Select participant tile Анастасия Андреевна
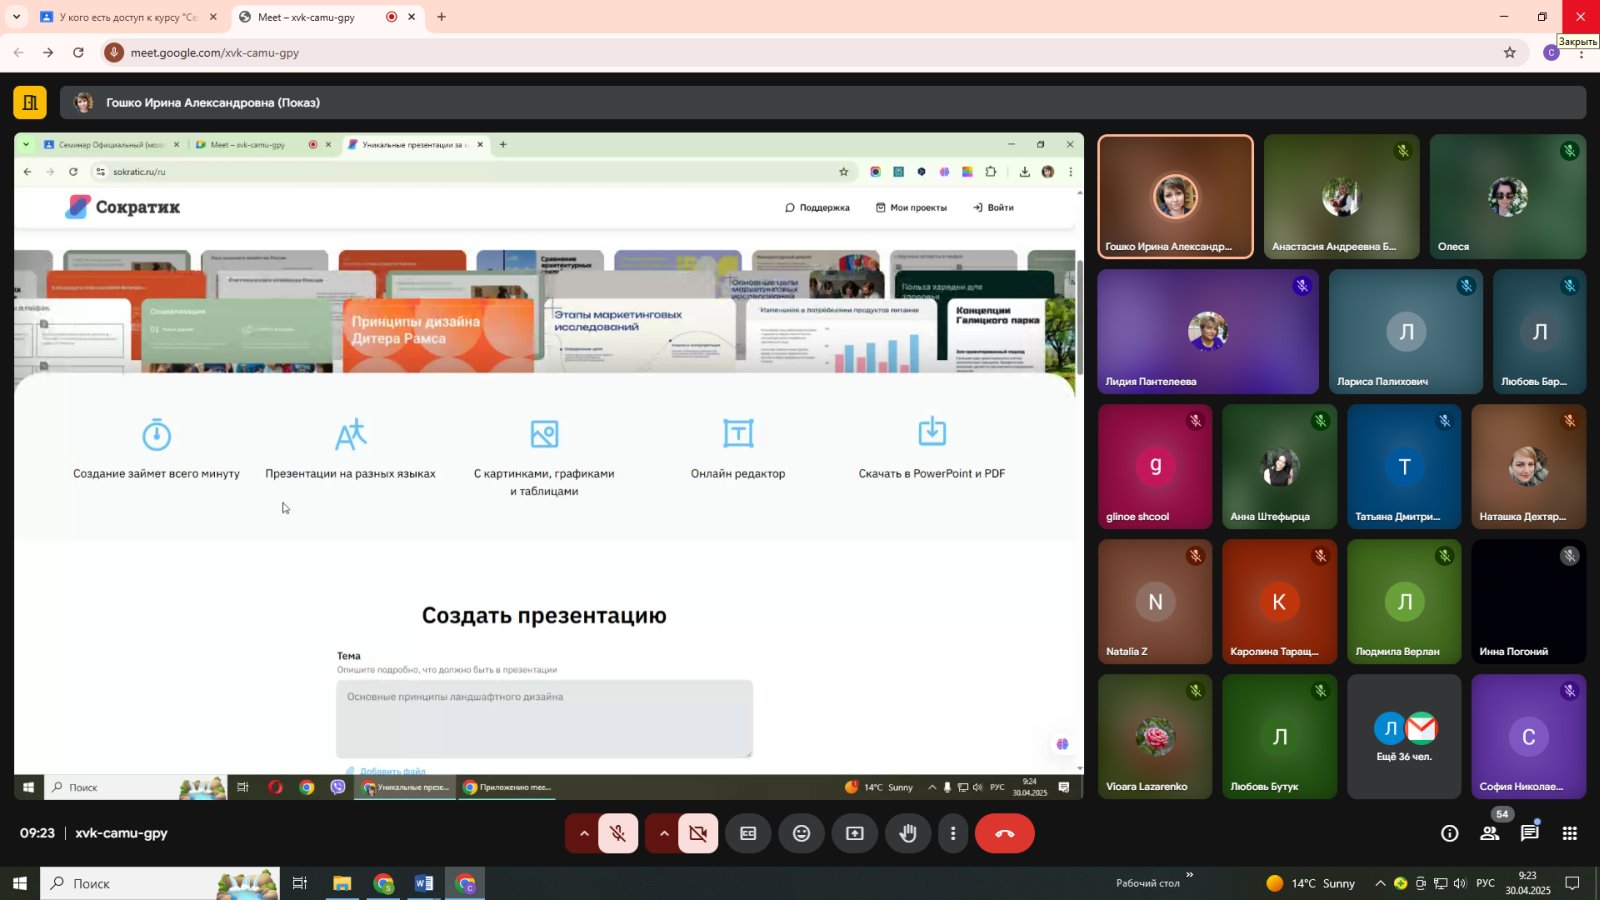This screenshot has width=1600, height=900. click(1341, 197)
